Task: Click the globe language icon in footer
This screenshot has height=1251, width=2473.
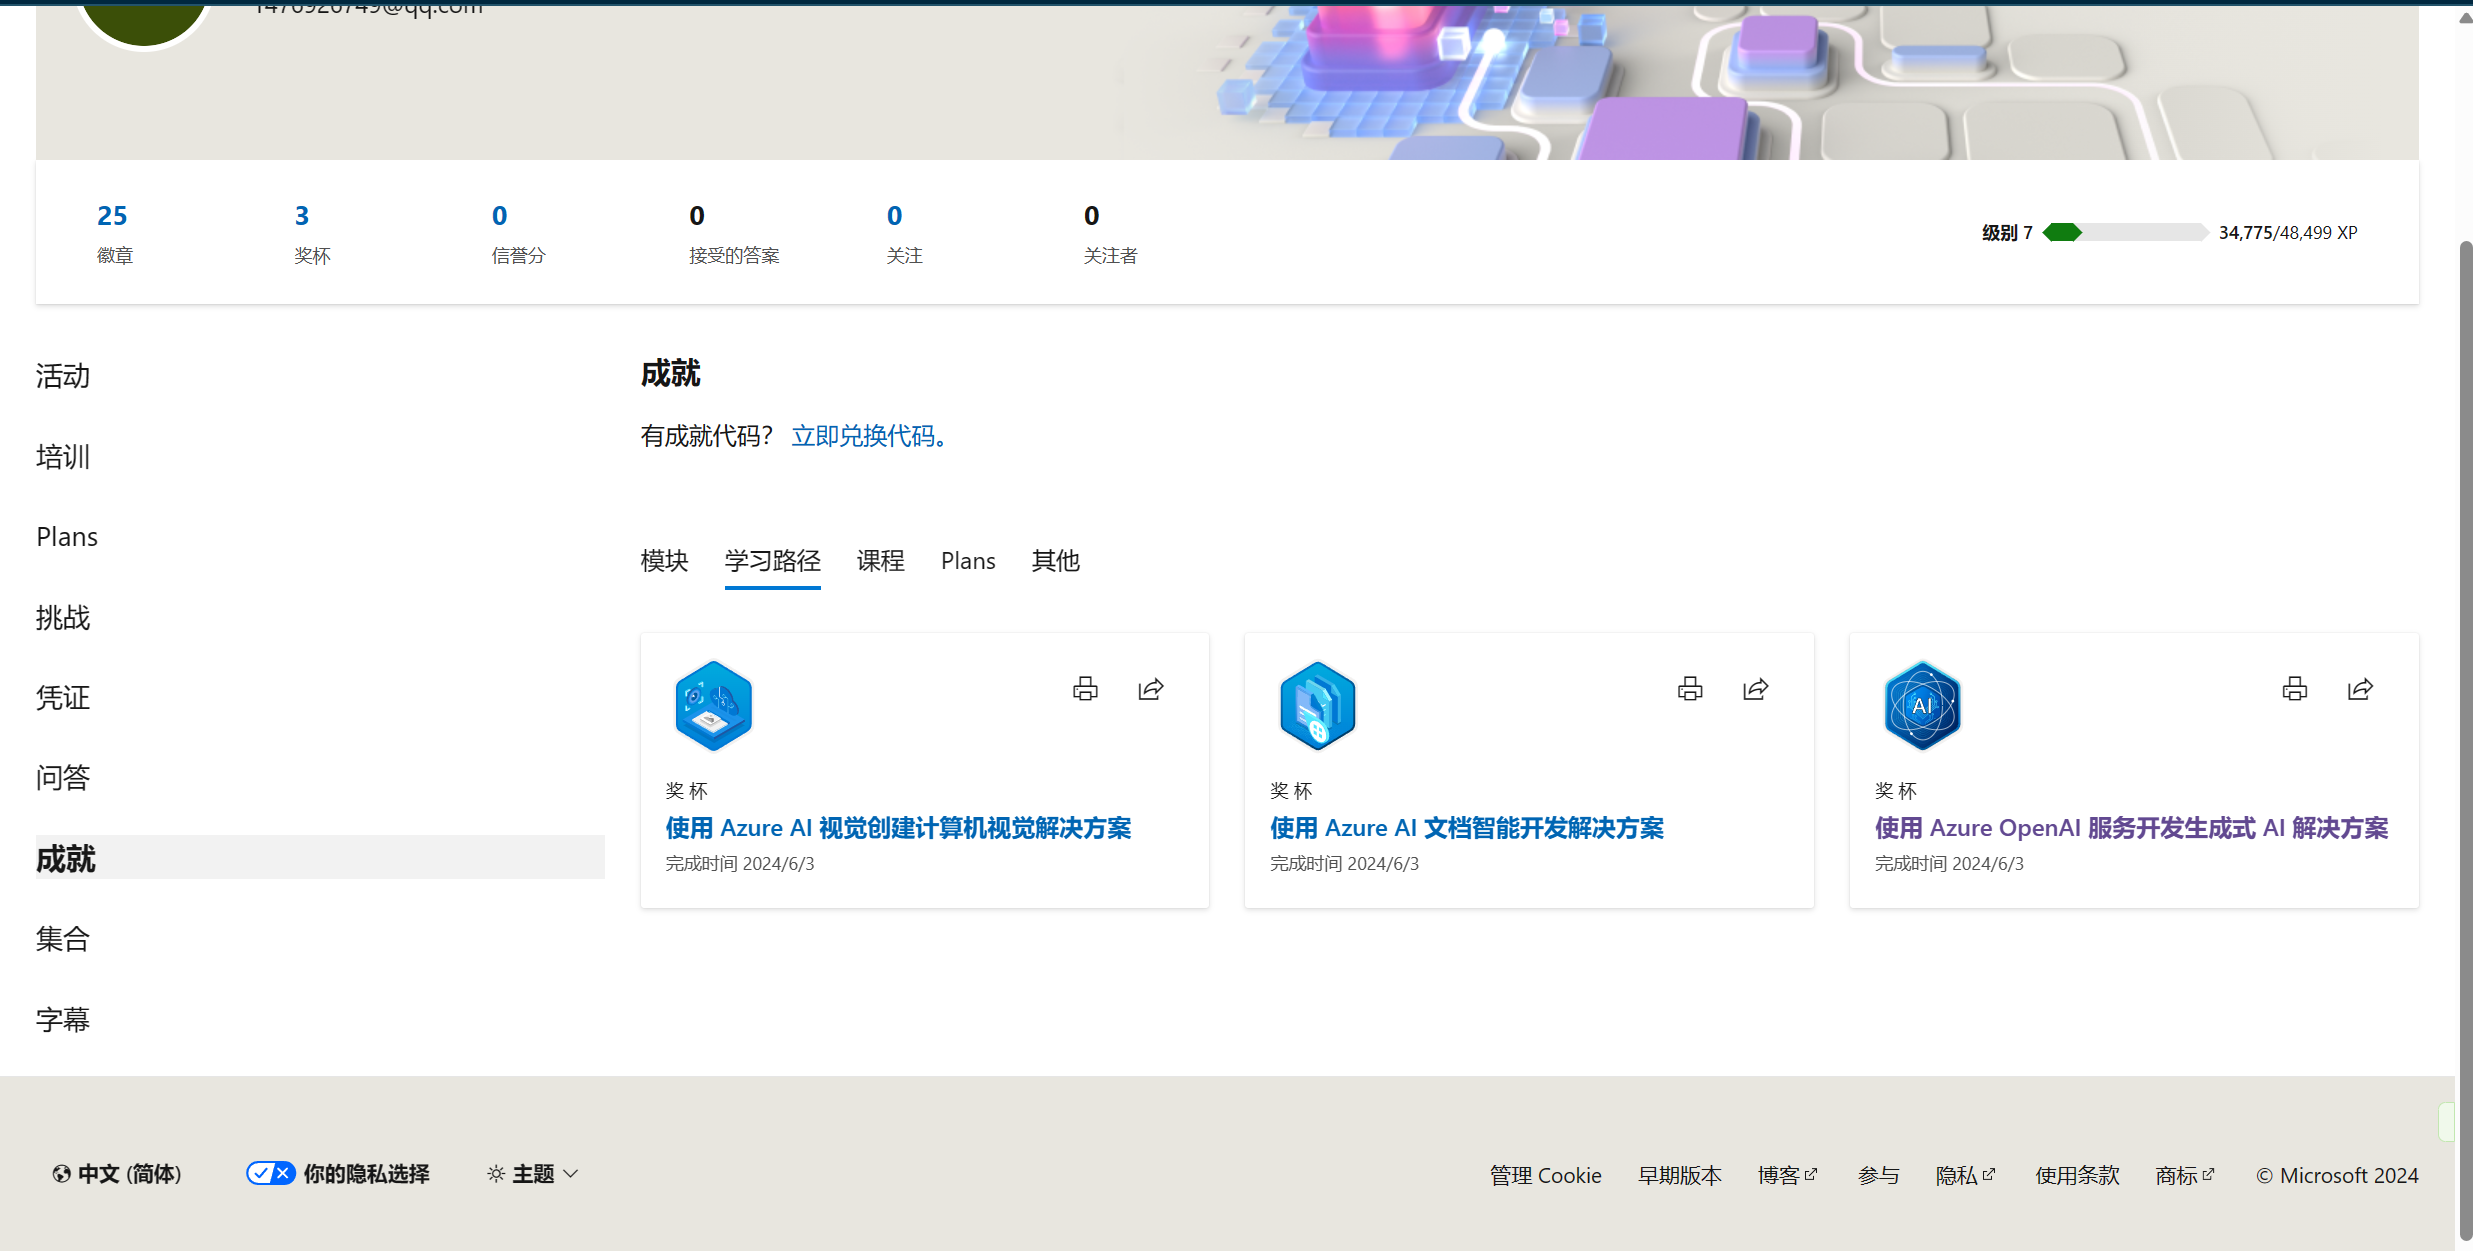Action: (x=62, y=1174)
